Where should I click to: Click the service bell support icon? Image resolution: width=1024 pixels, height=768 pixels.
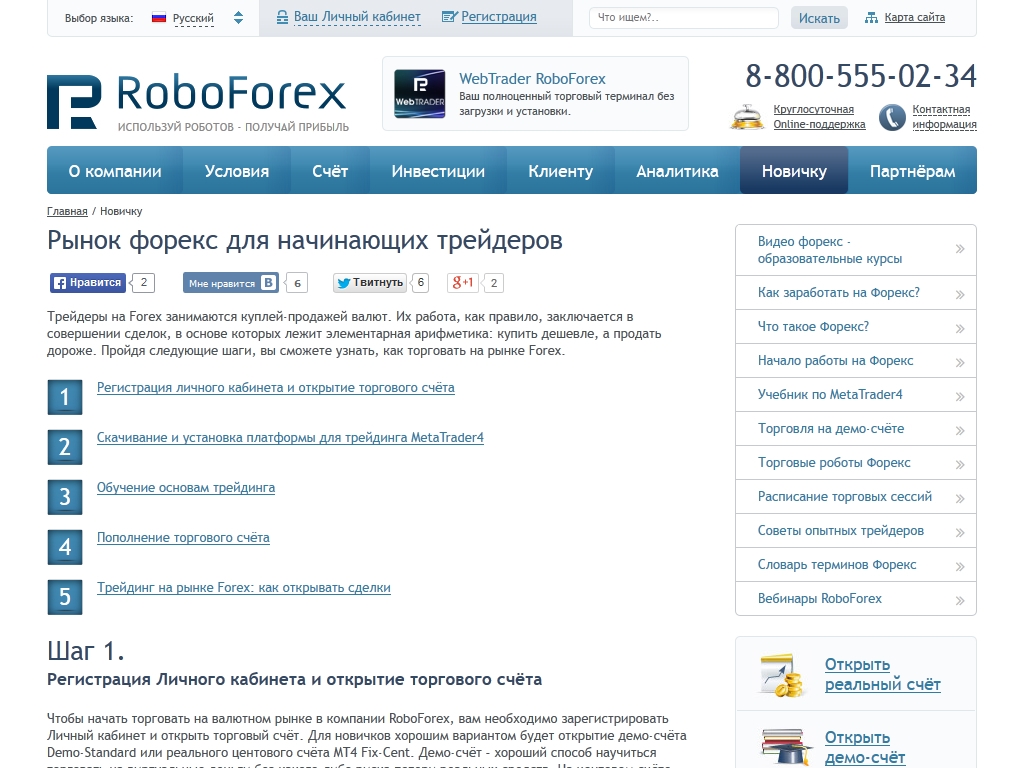pos(747,117)
